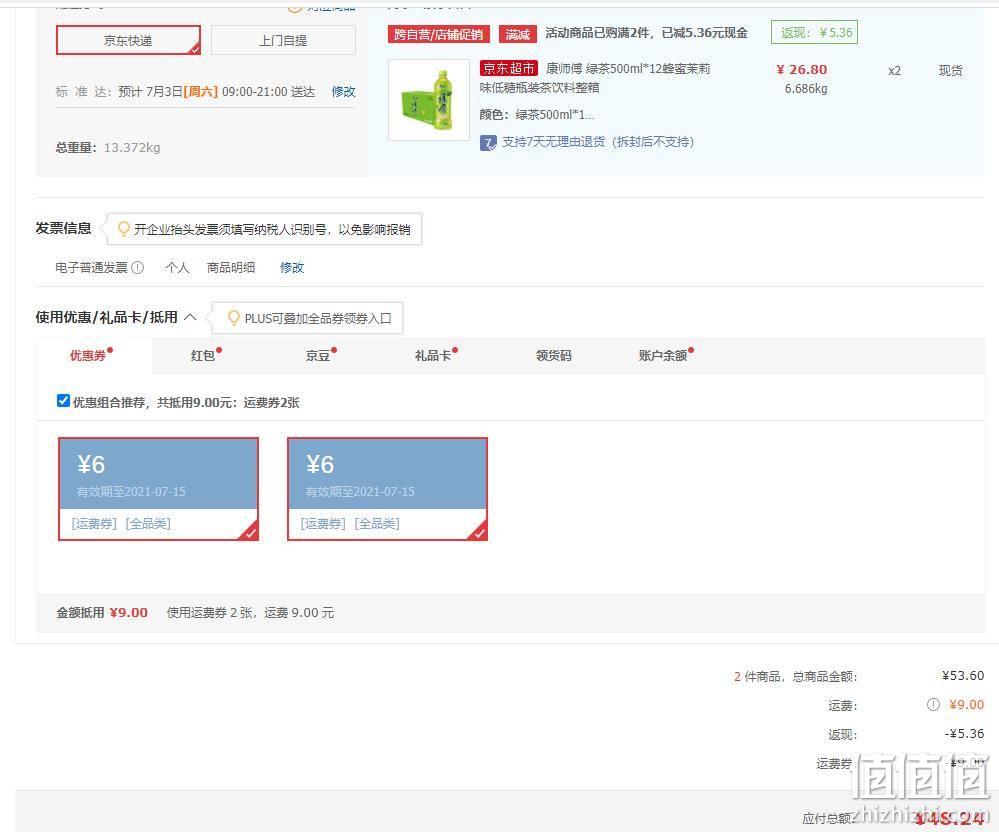
Task: Click the product price ¥ 26.80
Action: tap(801, 69)
